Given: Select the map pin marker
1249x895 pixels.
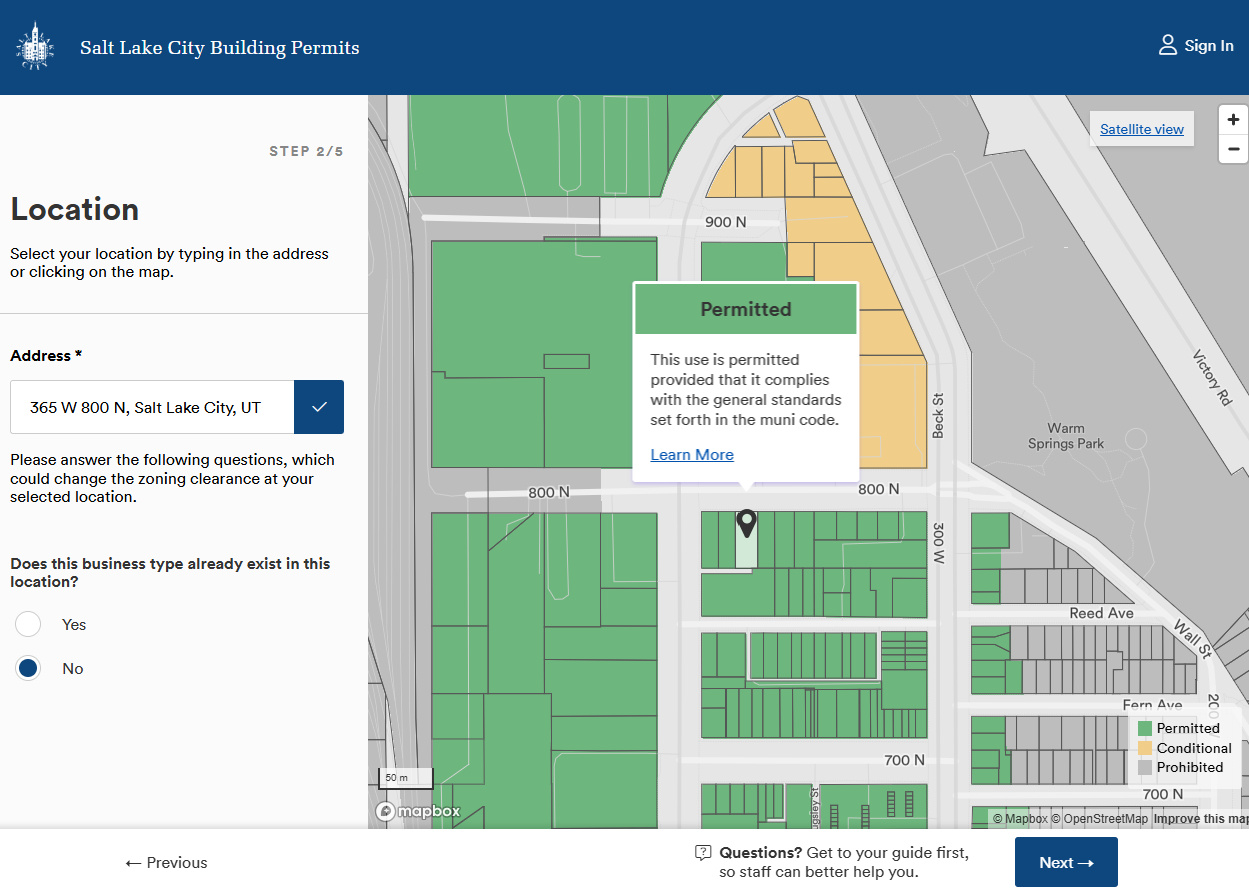Looking at the screenshot, I should pos(746,521).
